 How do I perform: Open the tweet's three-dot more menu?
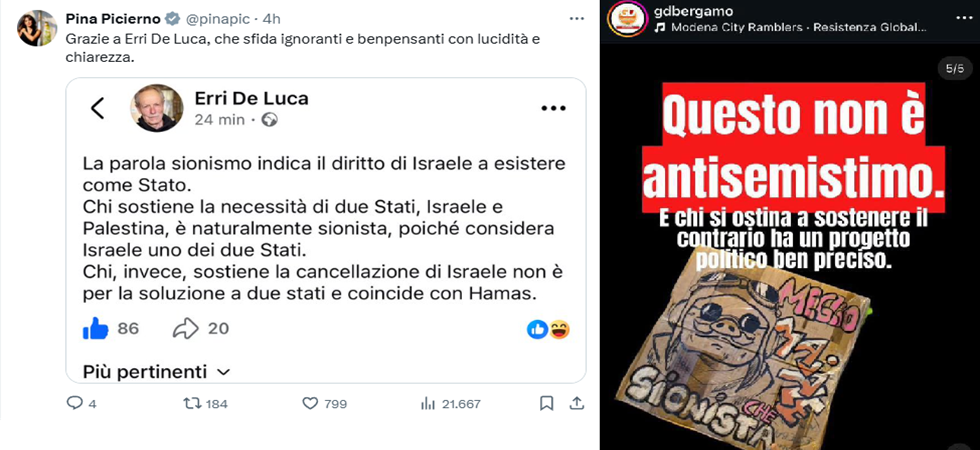576,19
